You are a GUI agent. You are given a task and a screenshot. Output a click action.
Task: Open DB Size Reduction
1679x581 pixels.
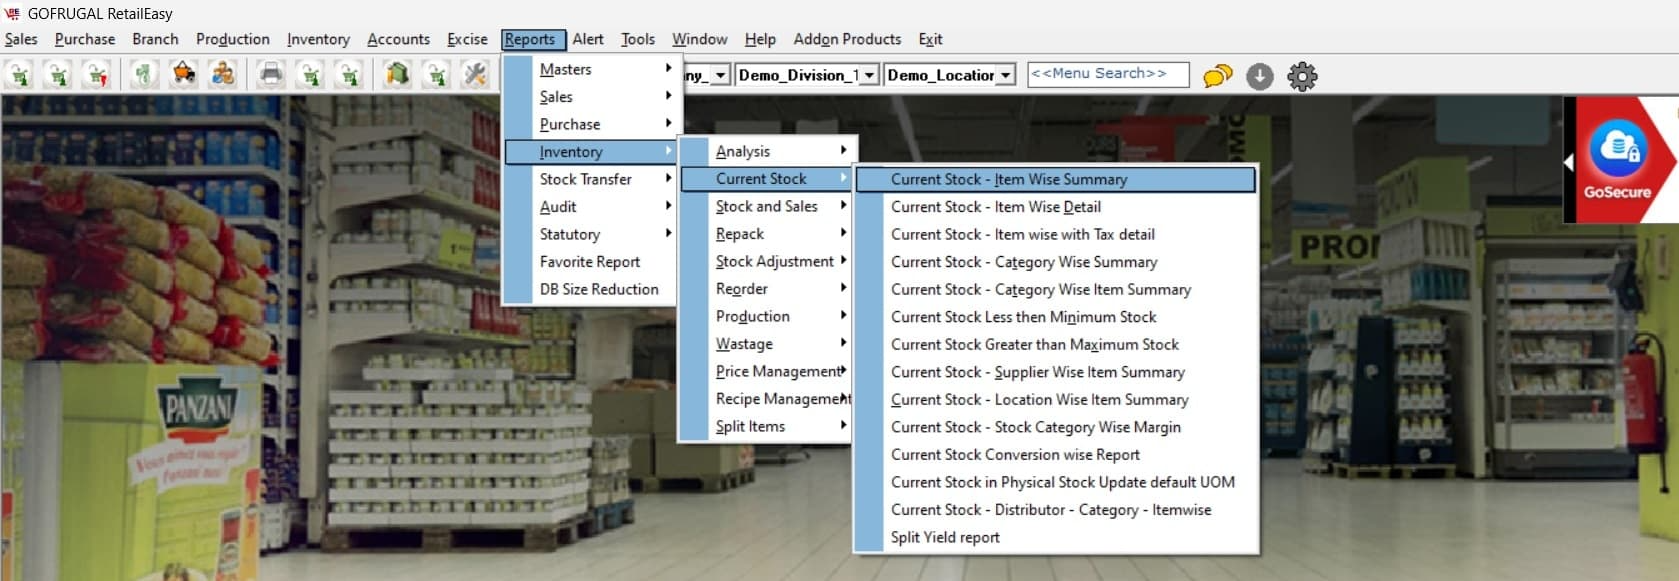592,289
